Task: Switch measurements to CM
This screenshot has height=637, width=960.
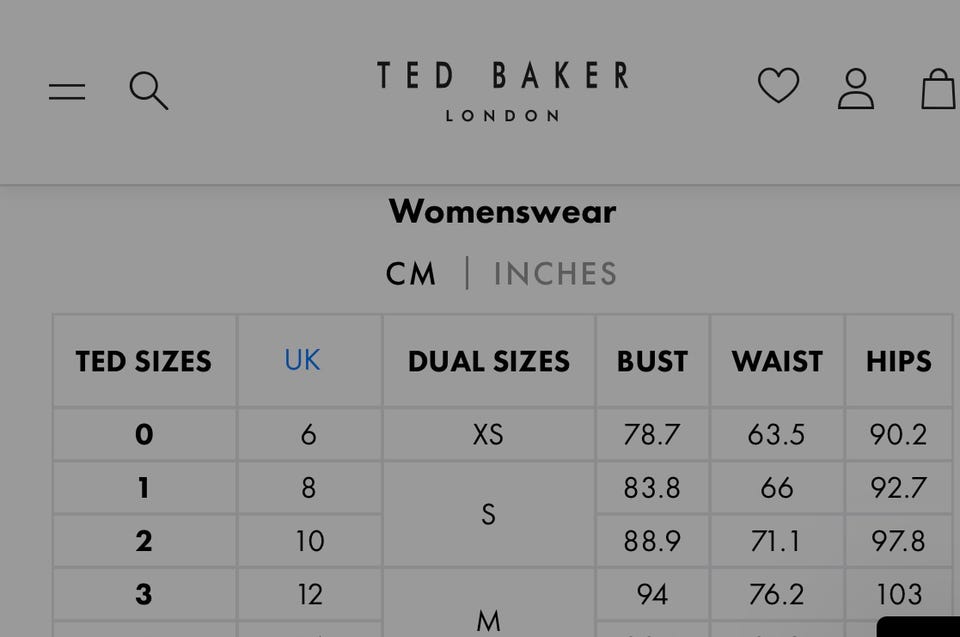Action: pos(411,274)
